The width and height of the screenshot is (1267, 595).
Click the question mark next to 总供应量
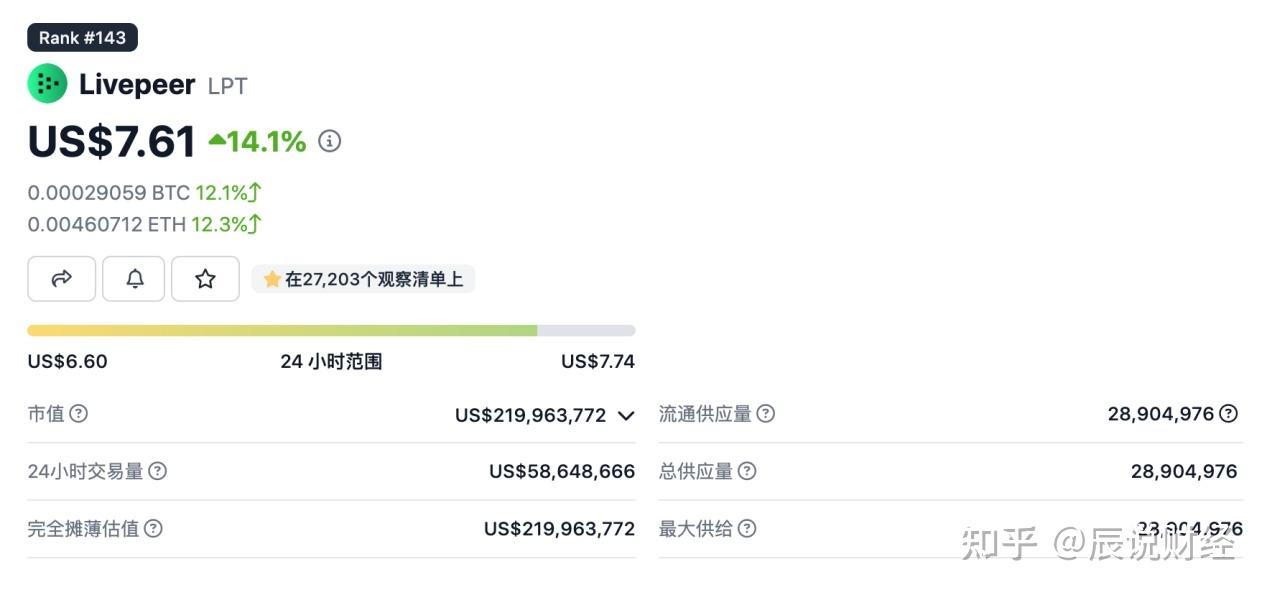[x=747, y=470]
